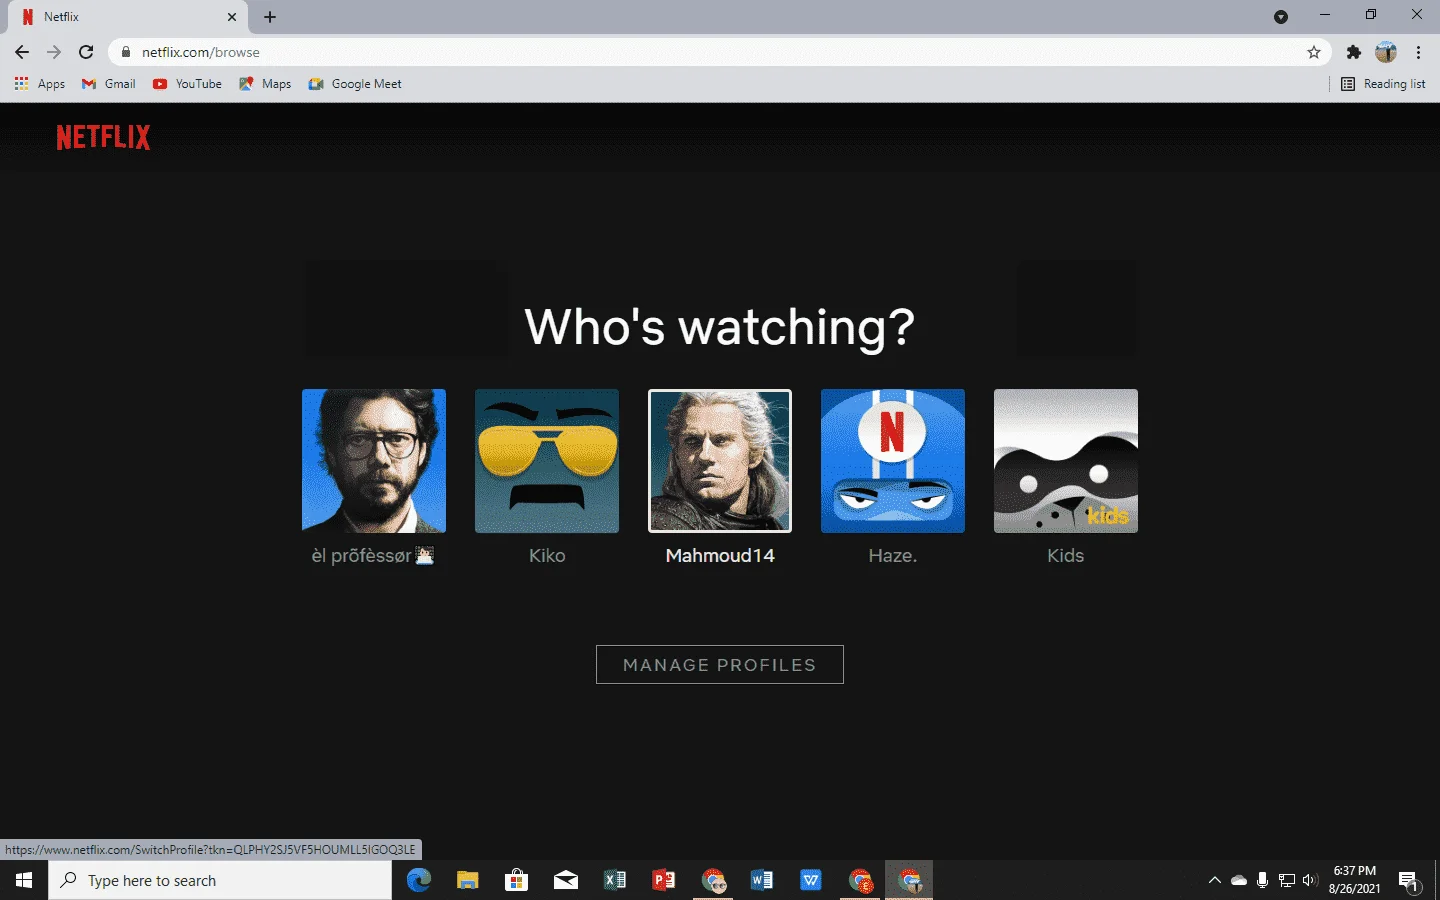Click the Mahmoud14 profile name
Viewport: 1440px width, 900px height.
(x=720, y=556)
